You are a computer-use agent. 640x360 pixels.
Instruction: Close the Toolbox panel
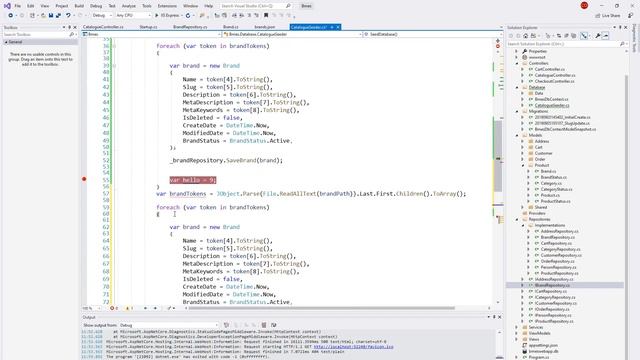[75, 27]
